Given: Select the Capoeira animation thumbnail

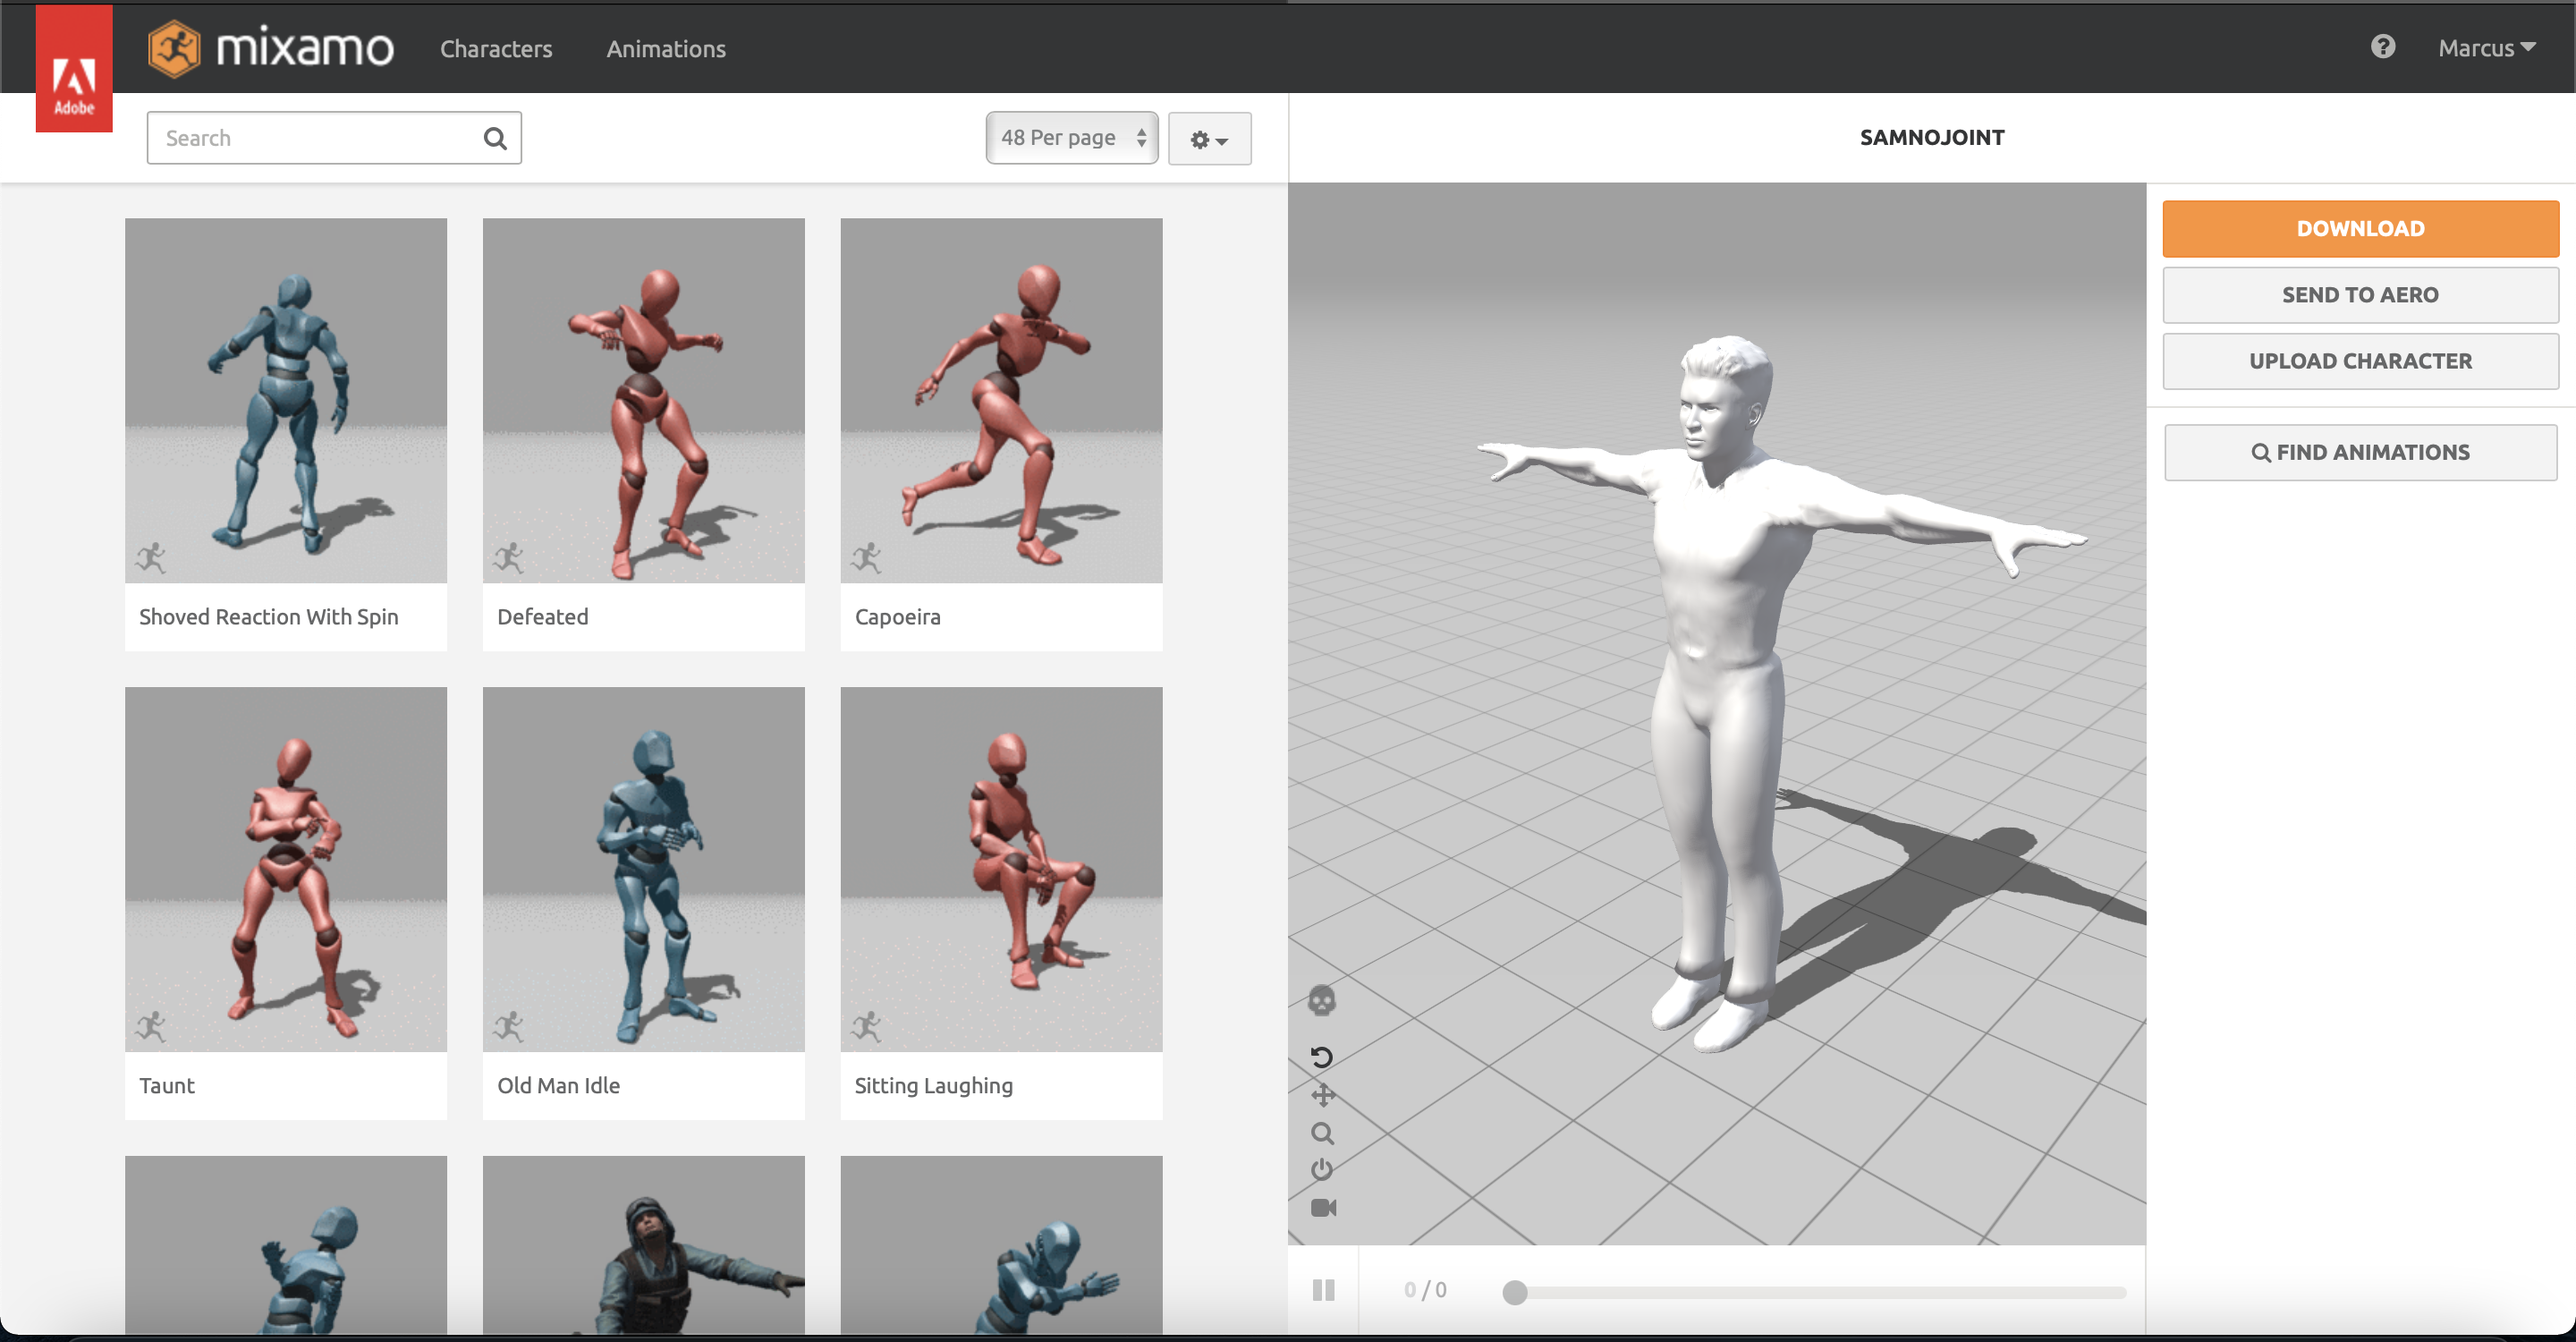Looking at the screenshot, I should tap(1001, 400).
